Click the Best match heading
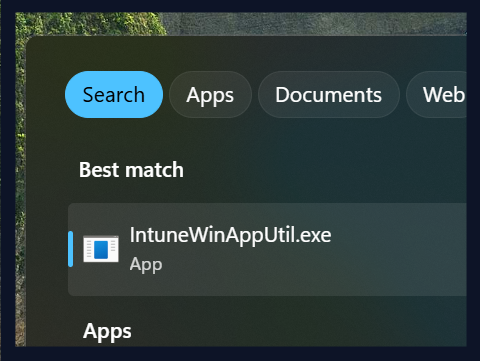This screenshot has width=480, height=361. 131,170
